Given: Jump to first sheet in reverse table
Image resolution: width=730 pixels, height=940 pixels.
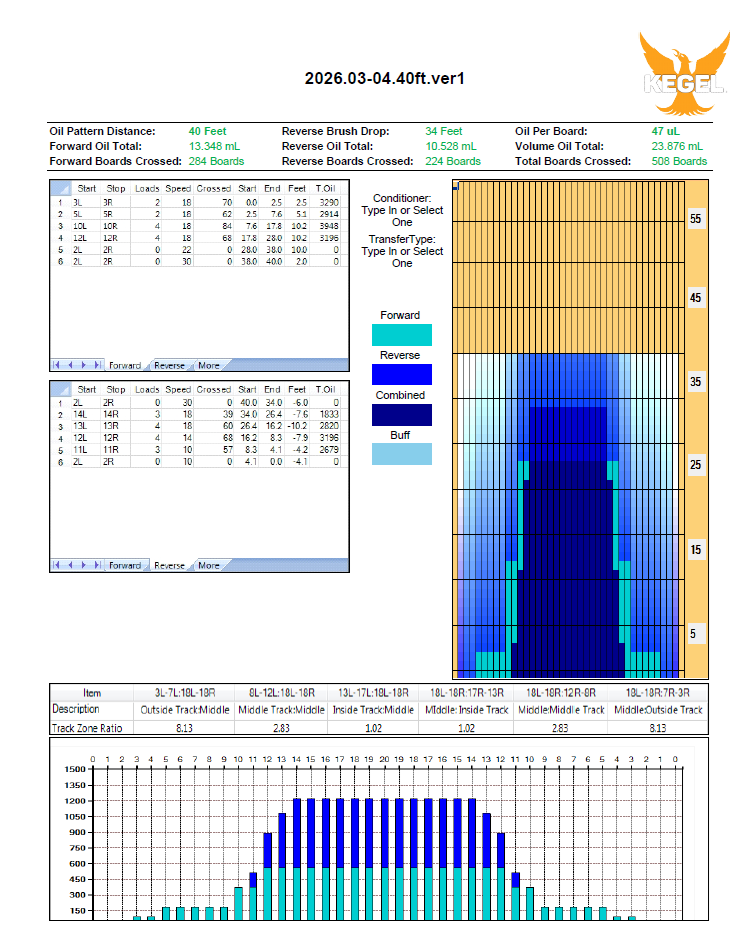Looking at the screenshot, I should tap(57, 565).
